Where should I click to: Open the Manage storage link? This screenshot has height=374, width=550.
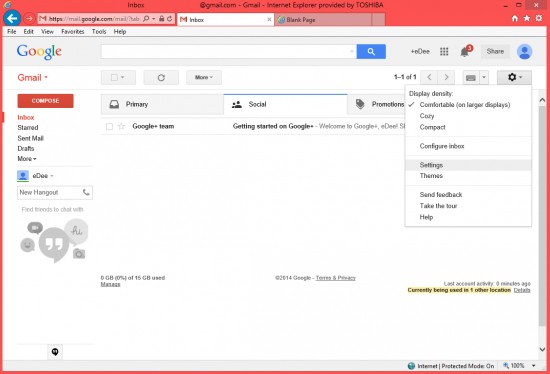coord(110,284)
